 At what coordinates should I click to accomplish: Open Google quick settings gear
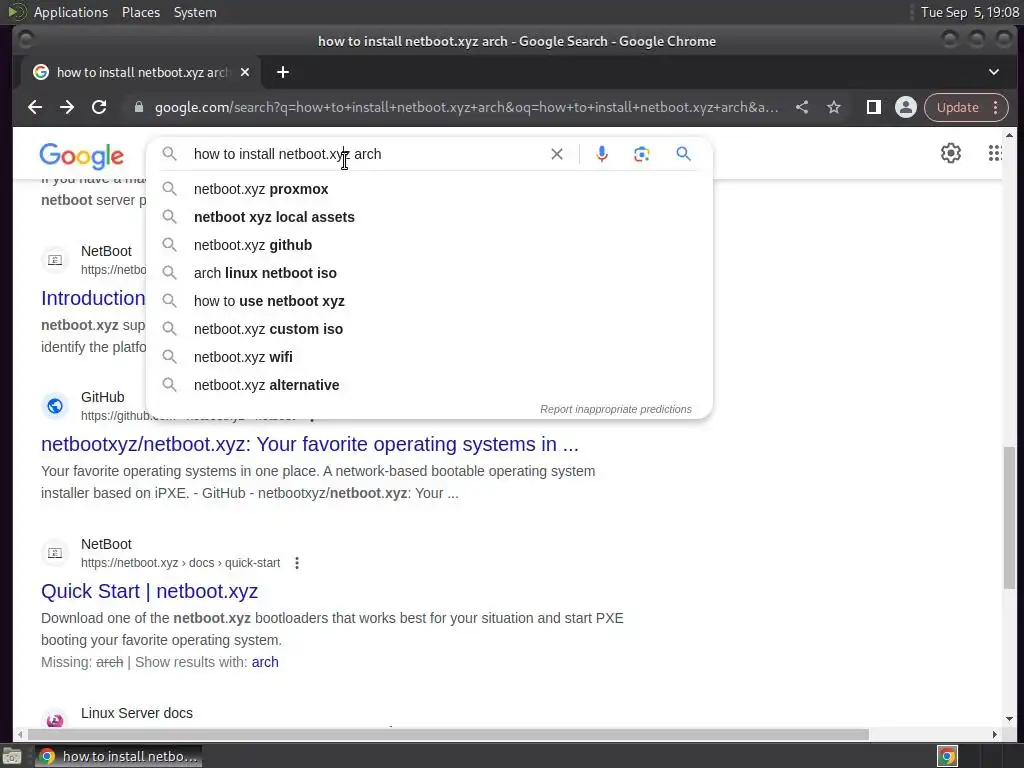[x=951, y=153]
